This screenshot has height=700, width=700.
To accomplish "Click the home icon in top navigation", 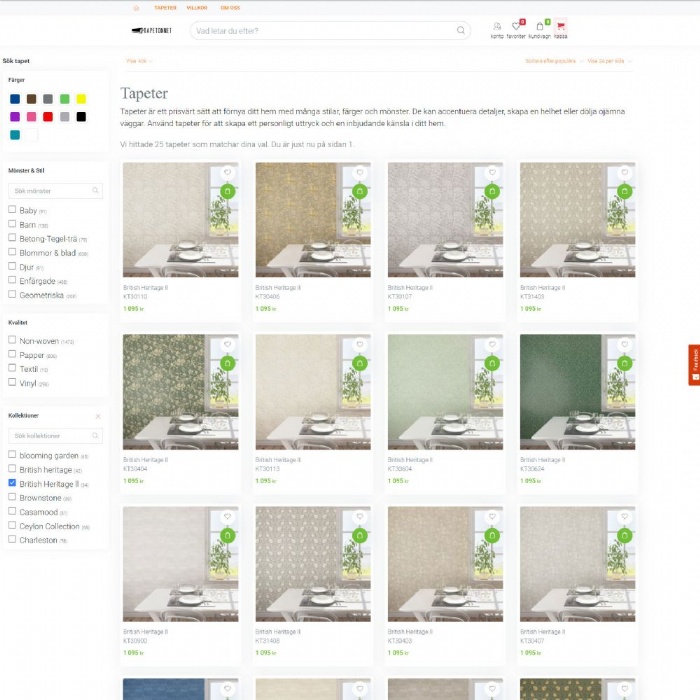I will [136, 8].
